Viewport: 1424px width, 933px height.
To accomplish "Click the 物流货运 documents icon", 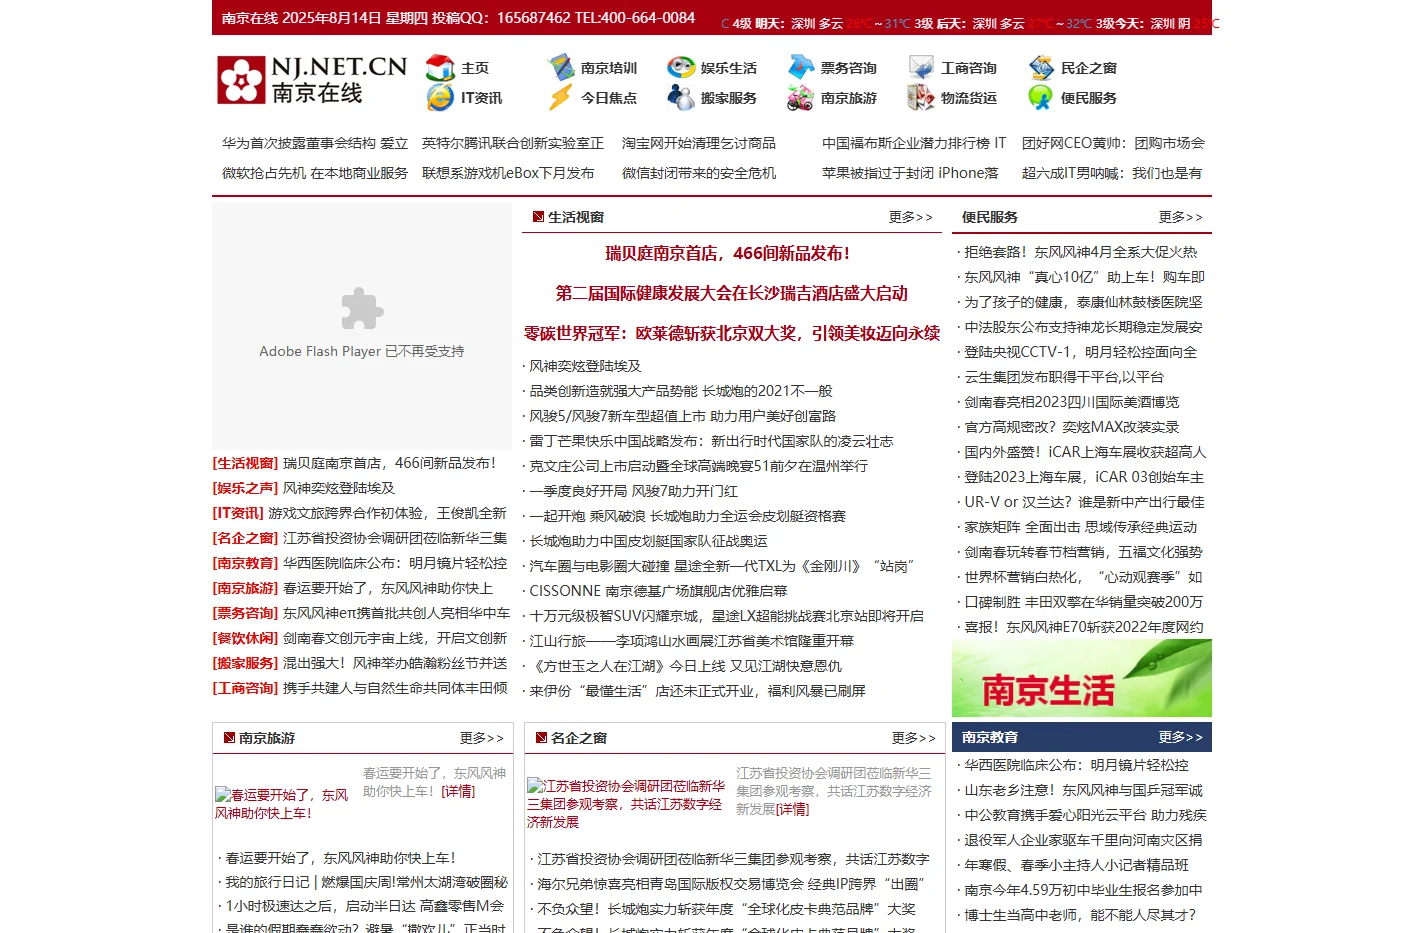I will 921,98.
